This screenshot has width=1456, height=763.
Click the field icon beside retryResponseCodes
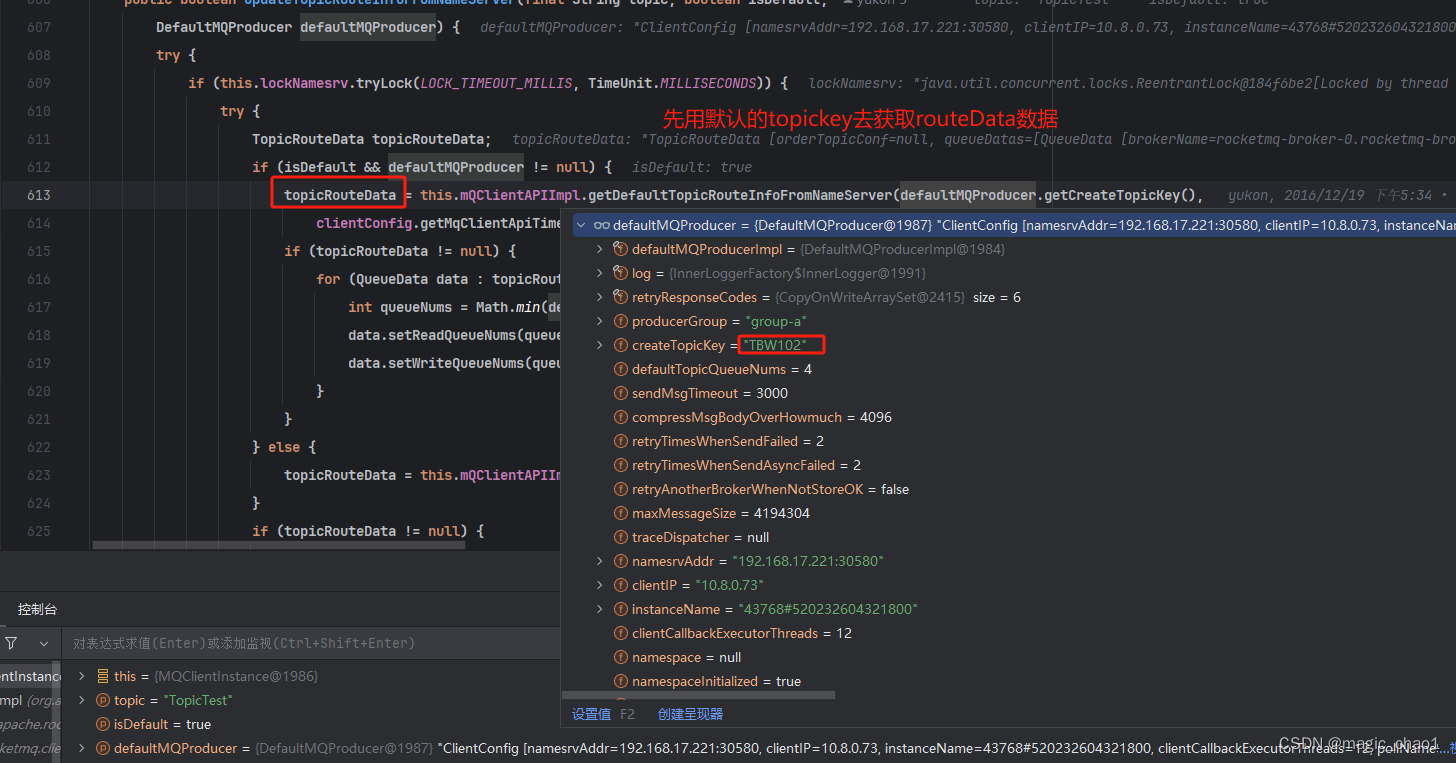pos(620,297)
